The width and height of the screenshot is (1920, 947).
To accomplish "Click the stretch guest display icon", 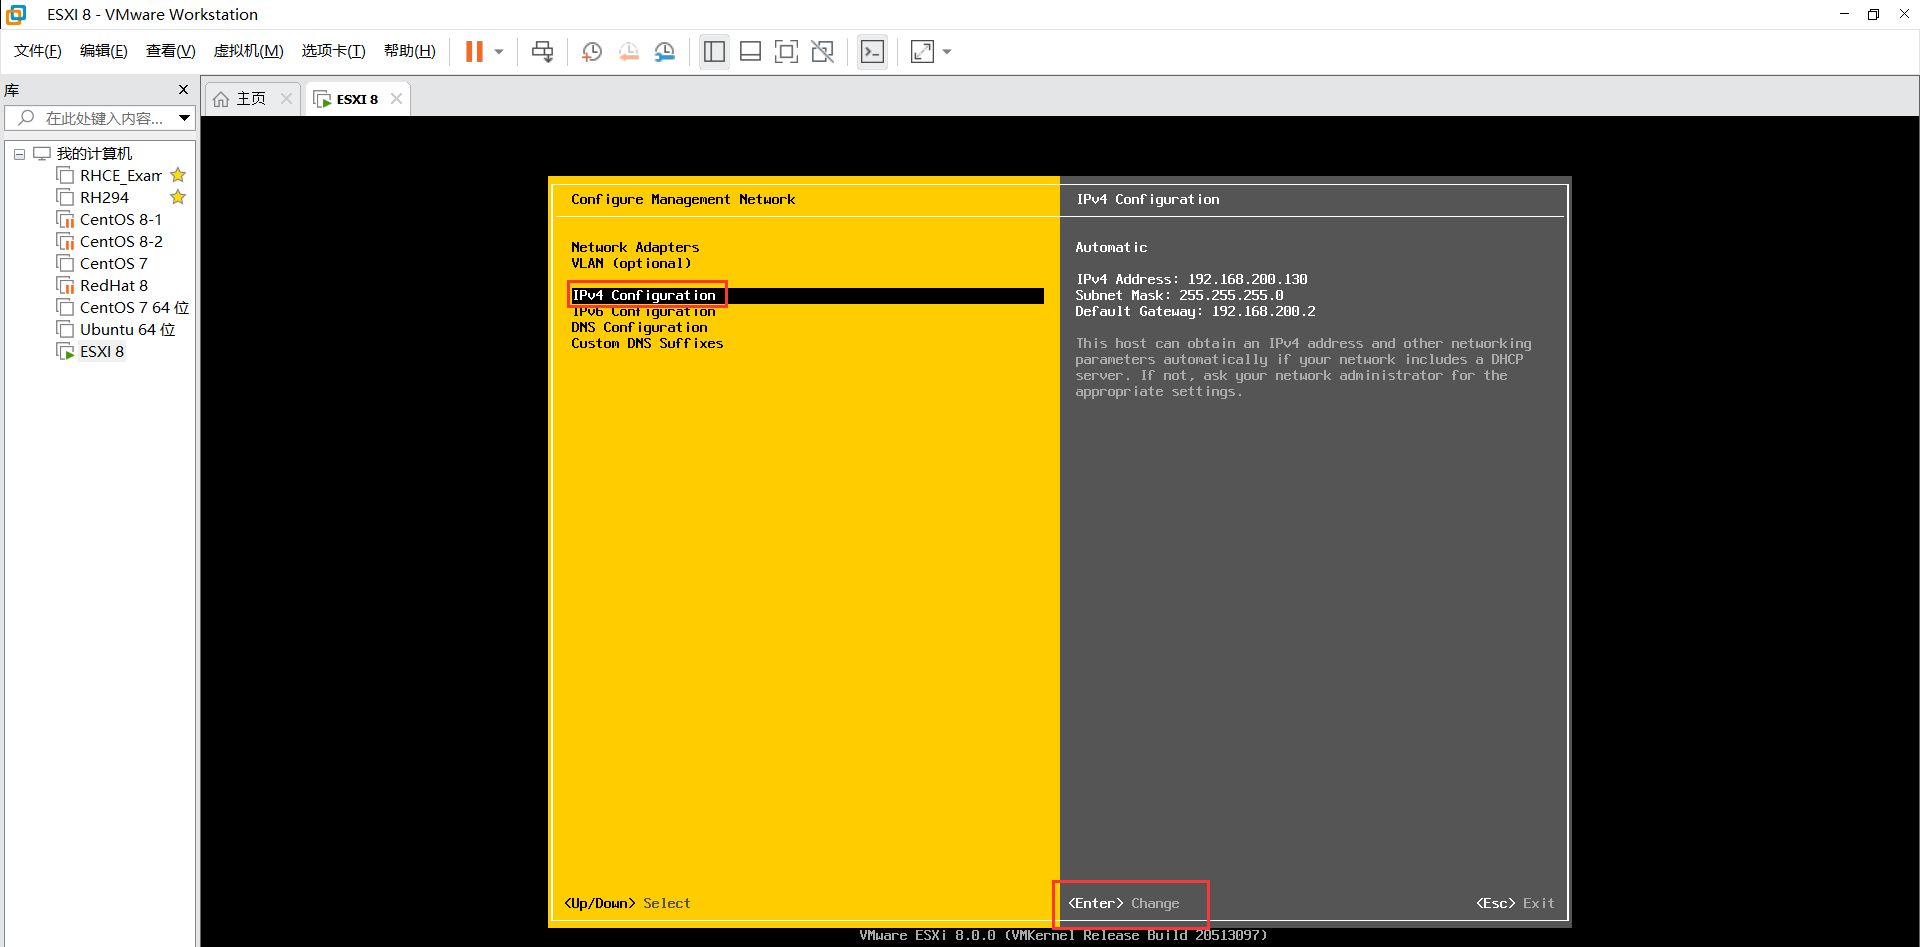I will (922, 52).
